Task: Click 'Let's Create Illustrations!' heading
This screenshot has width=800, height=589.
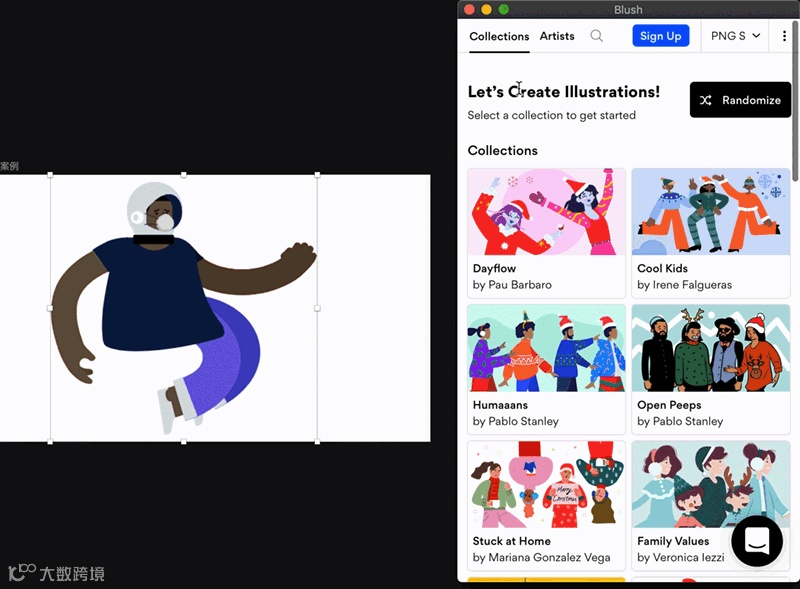Action: [x=564, y=92]
